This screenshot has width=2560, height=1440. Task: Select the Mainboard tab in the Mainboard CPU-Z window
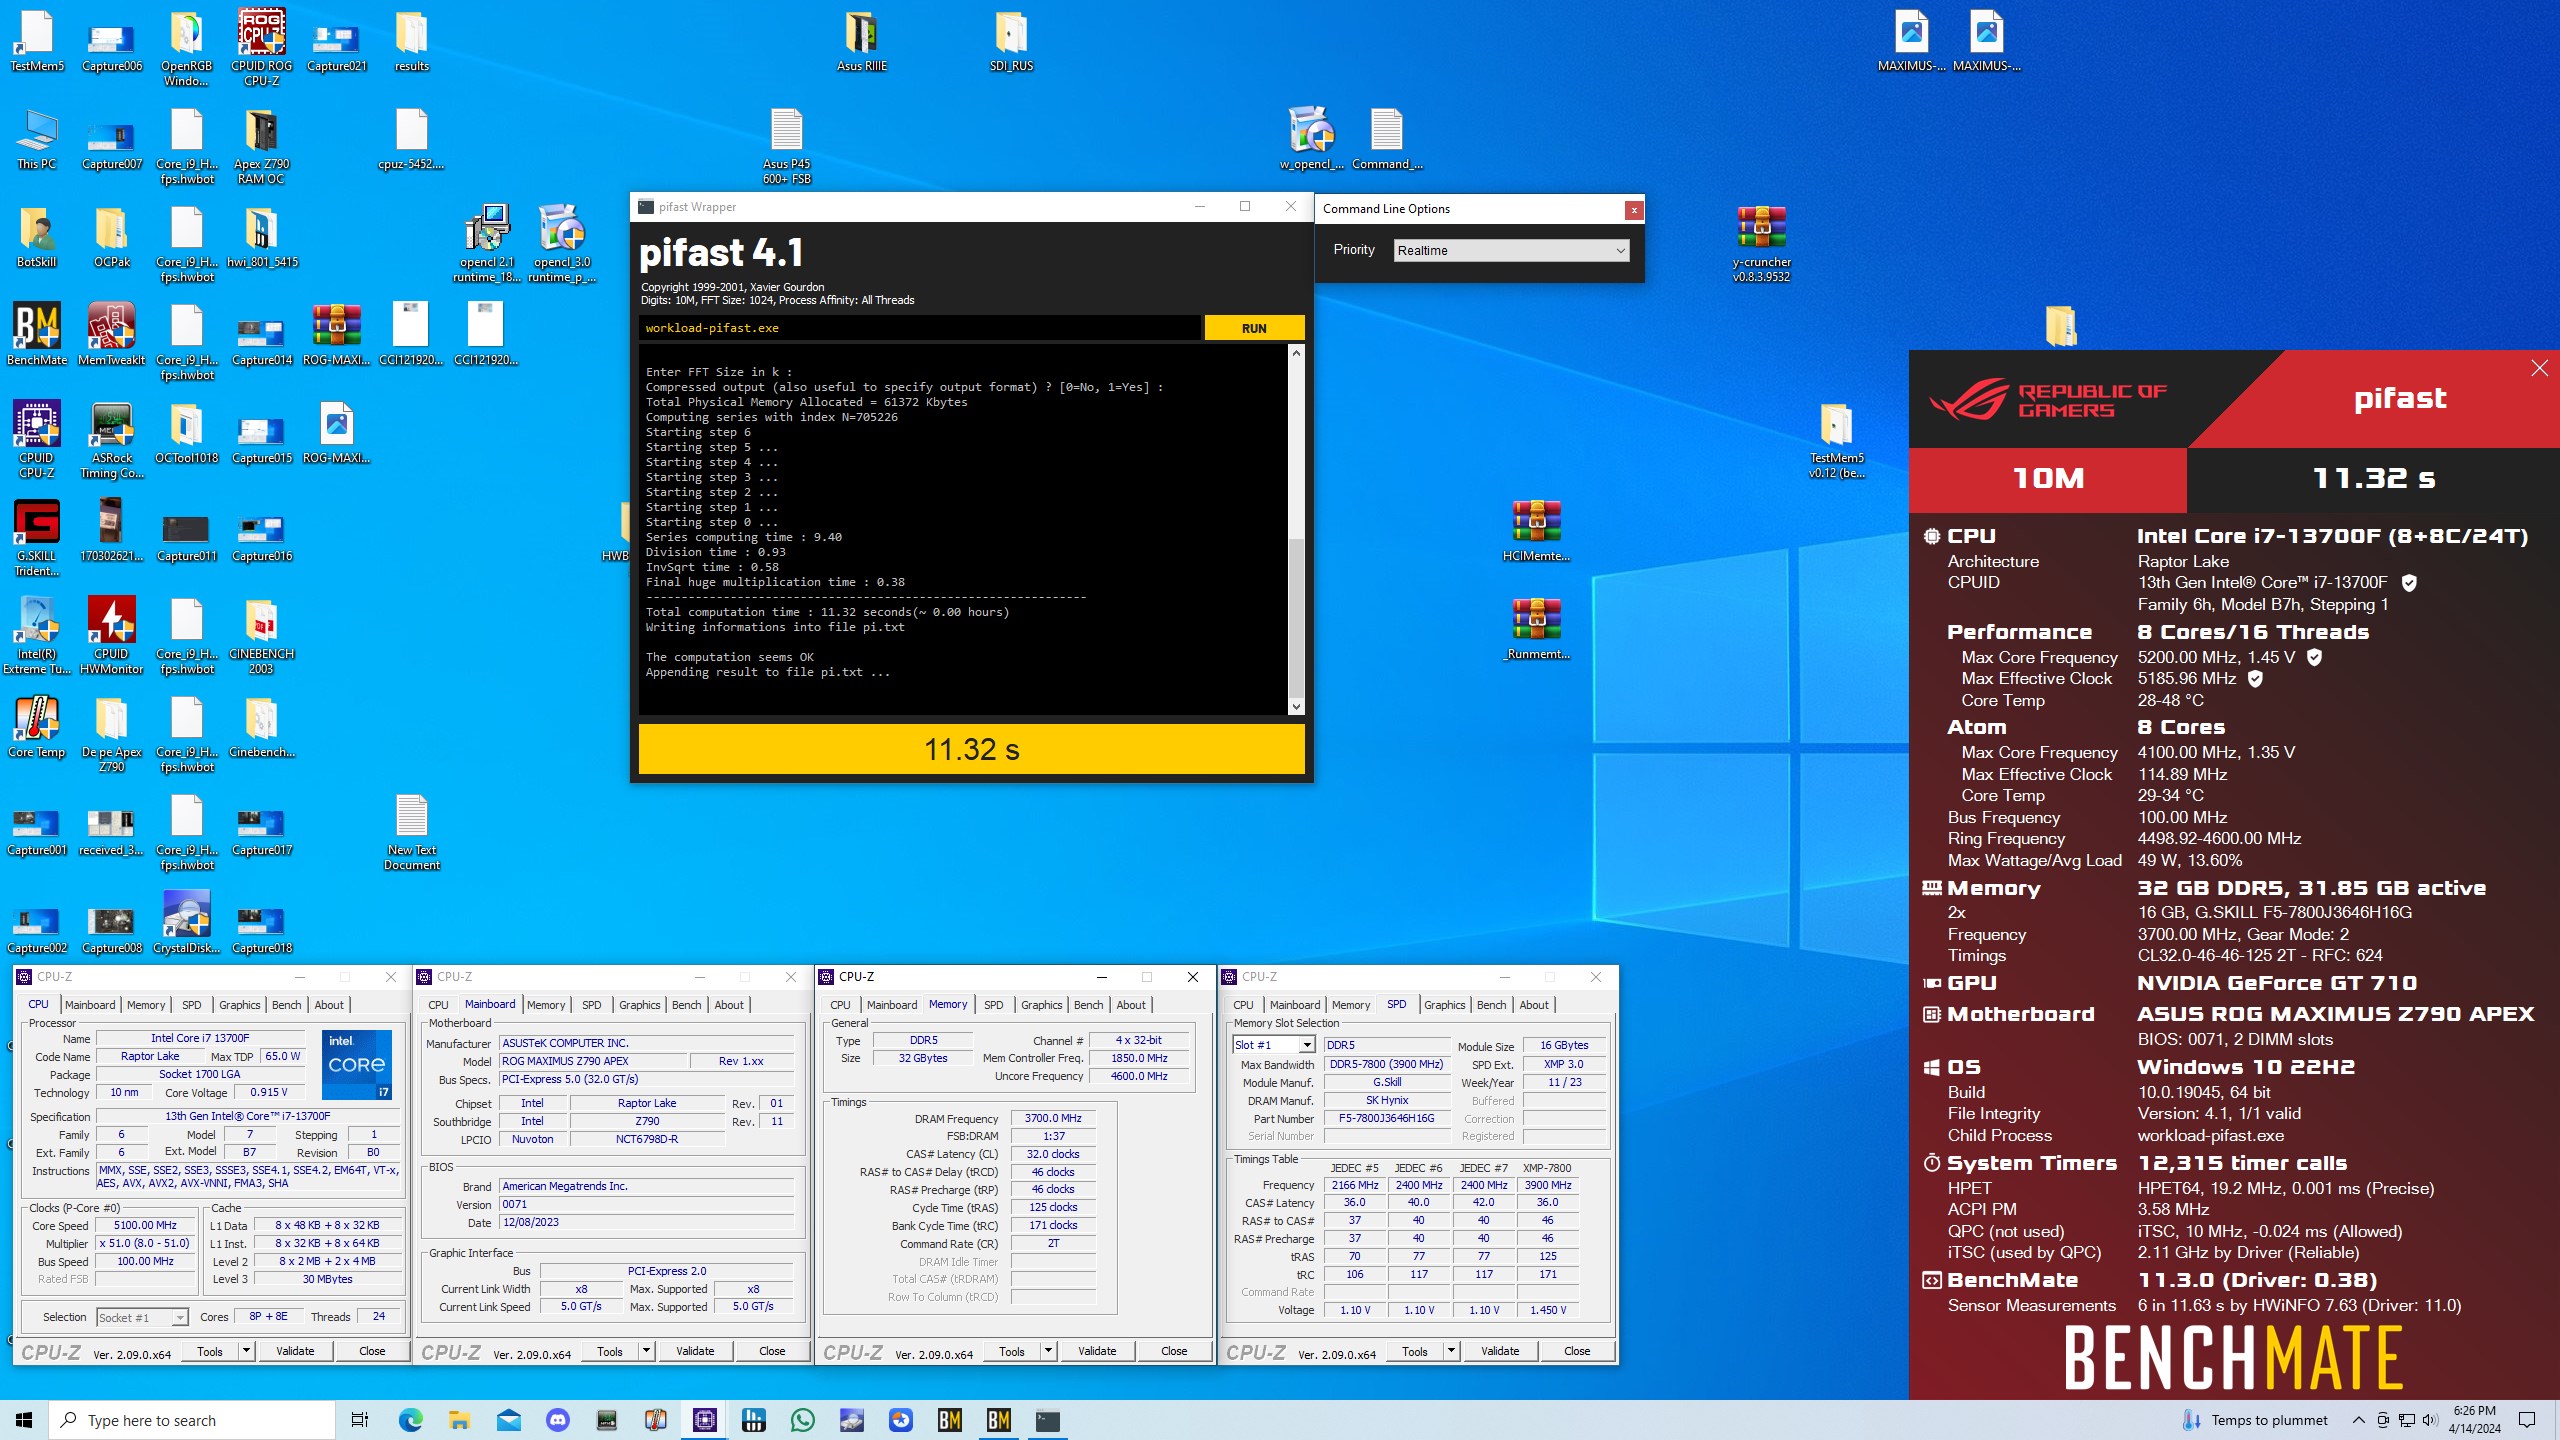pos(490,1004)
